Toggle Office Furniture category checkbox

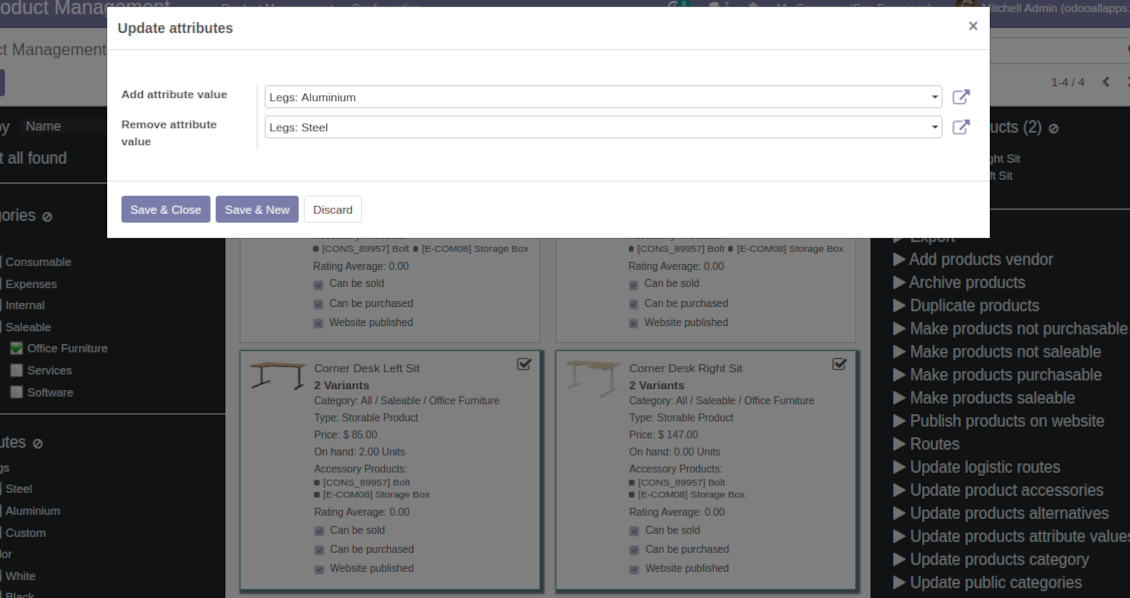pos(16,349)
